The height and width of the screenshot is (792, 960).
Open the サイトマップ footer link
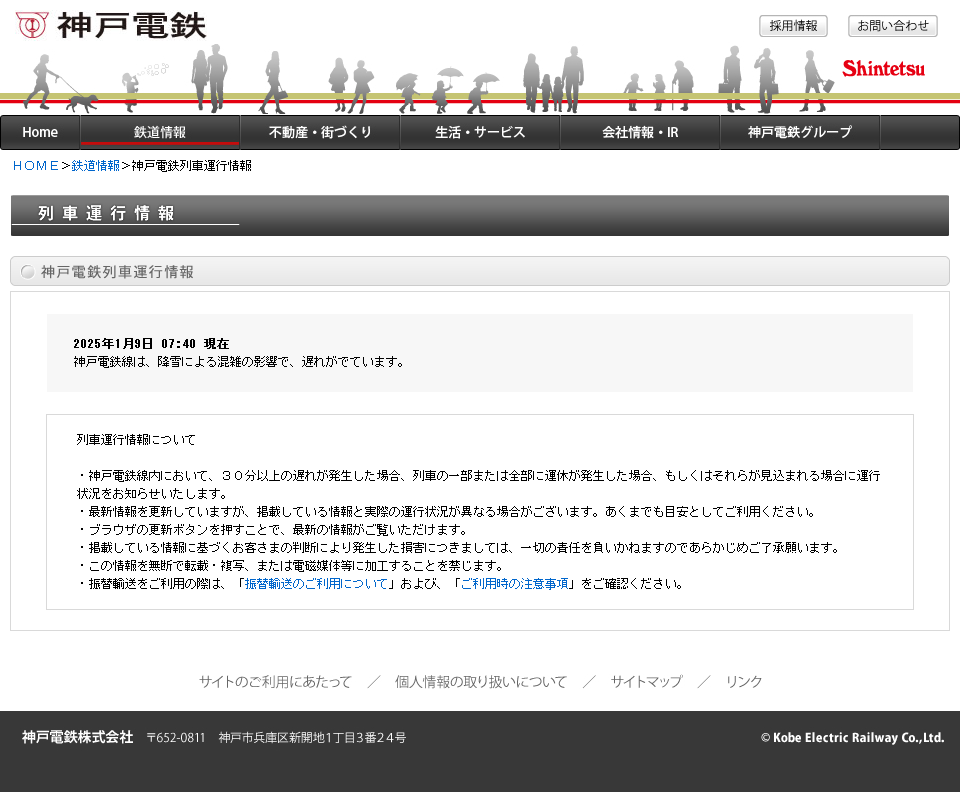[x=646, y=682]
